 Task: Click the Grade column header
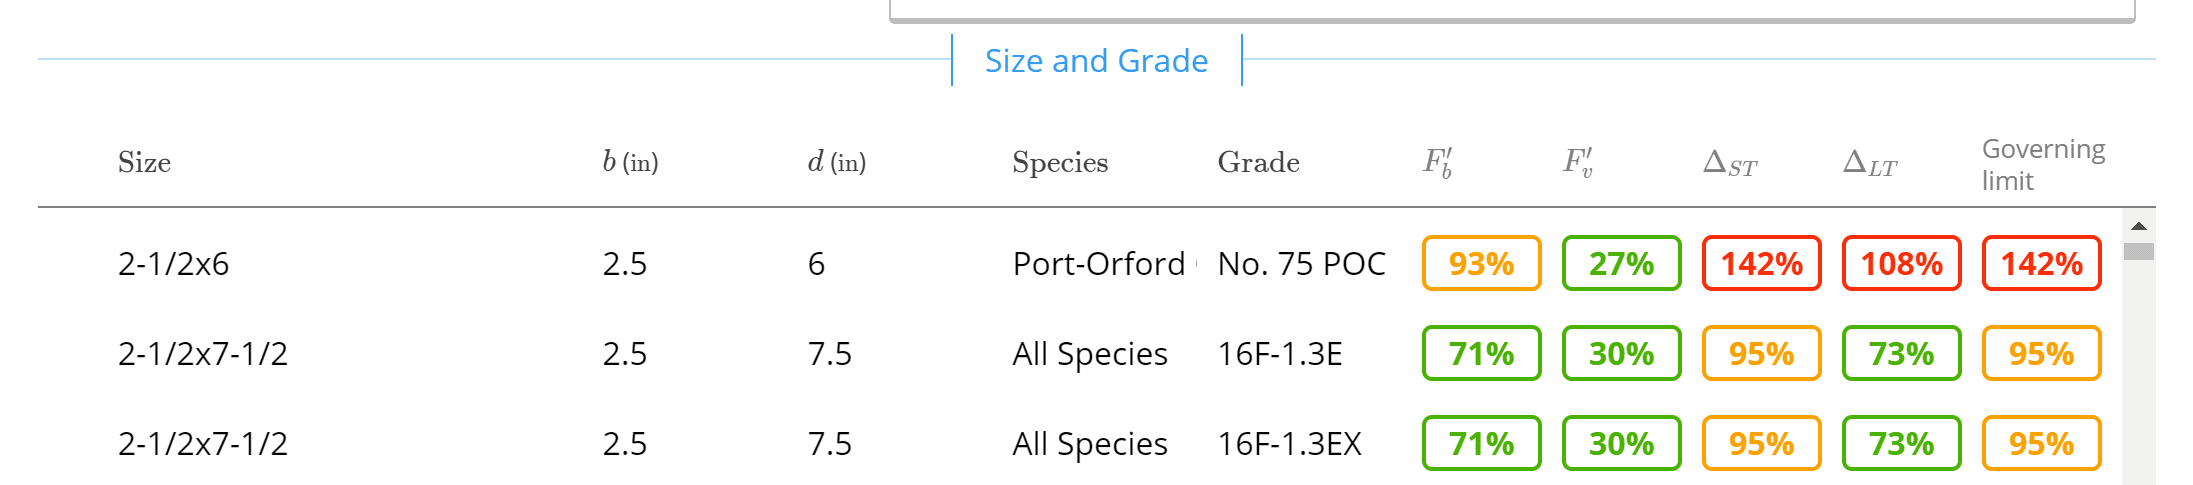pyautogui.click(x=1258, y=162)
